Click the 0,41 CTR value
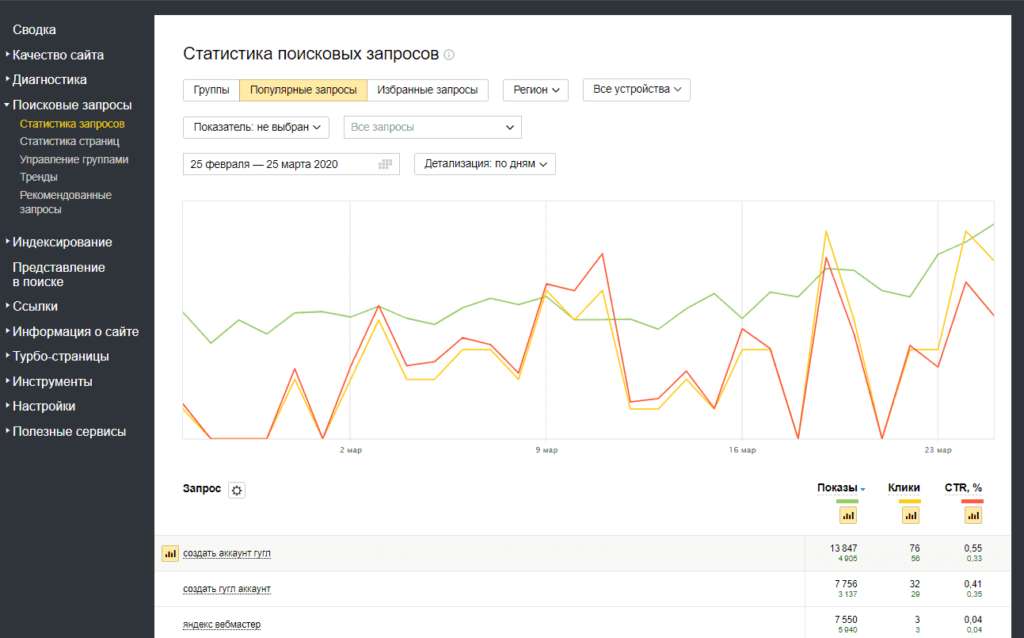 click(973, 584)
